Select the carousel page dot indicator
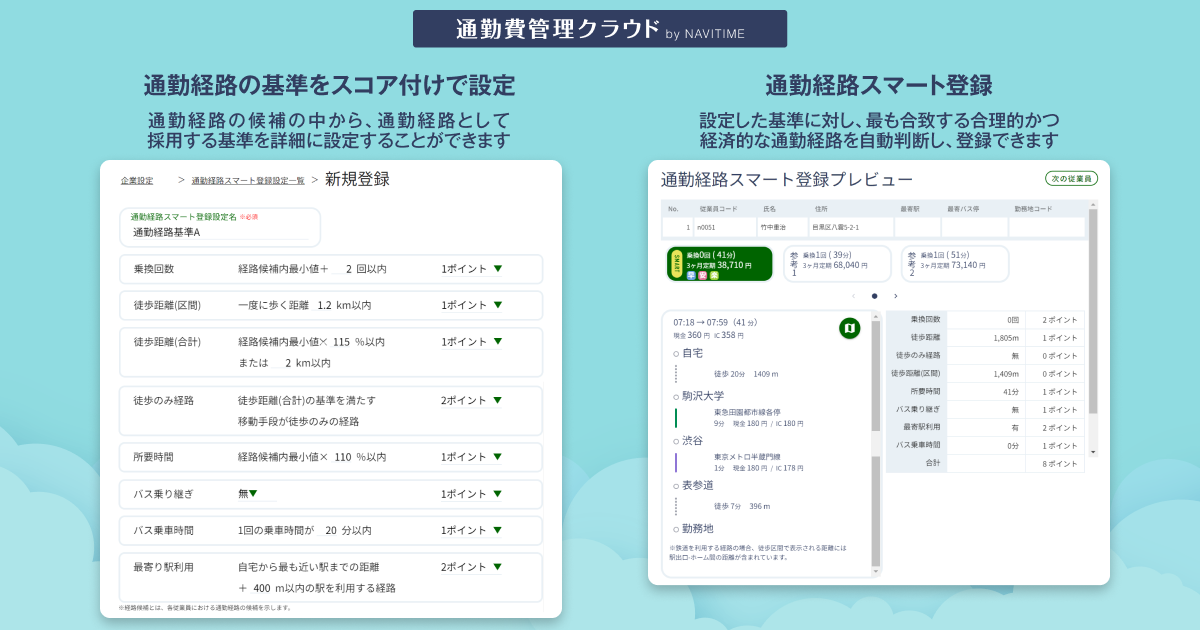 (x=874, y=296)
